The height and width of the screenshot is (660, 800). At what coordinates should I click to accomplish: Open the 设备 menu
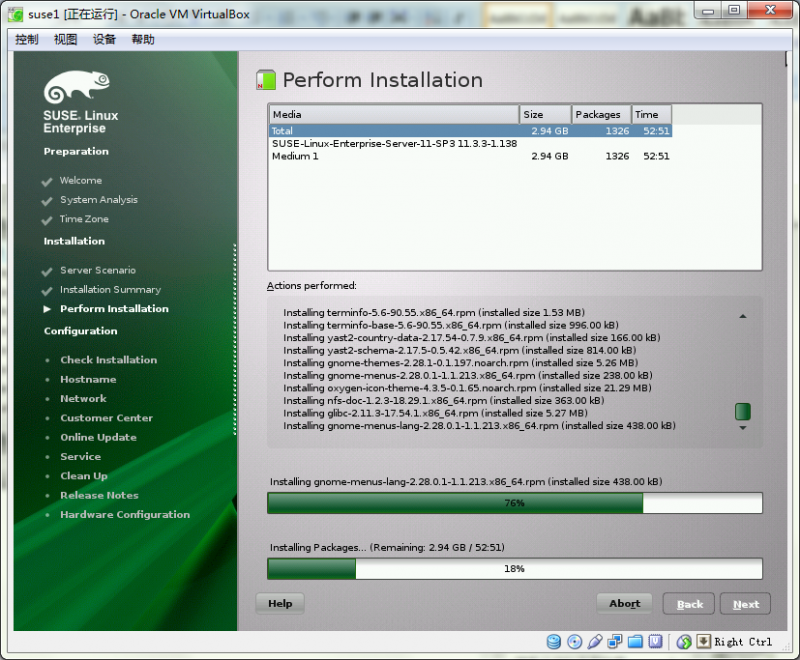pyautogui.click(x=104, y=39)
